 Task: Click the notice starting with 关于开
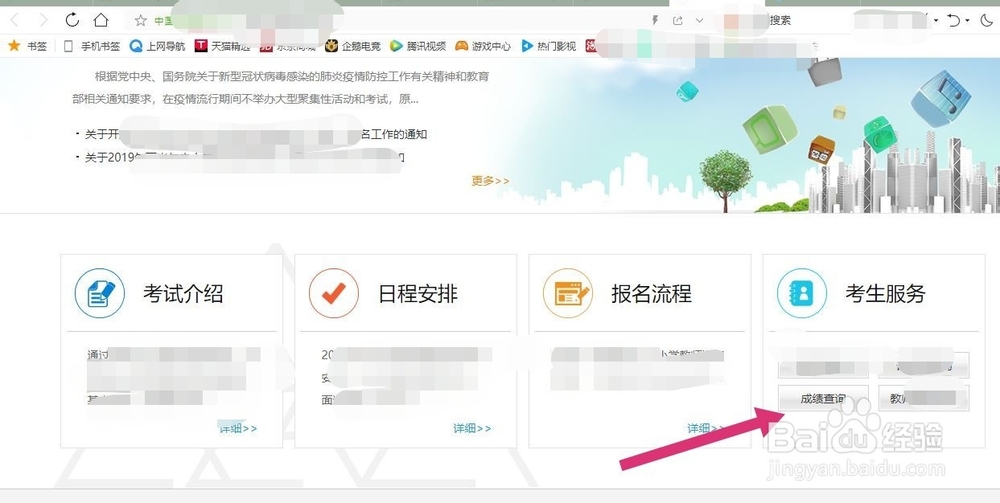coord(255,135)
